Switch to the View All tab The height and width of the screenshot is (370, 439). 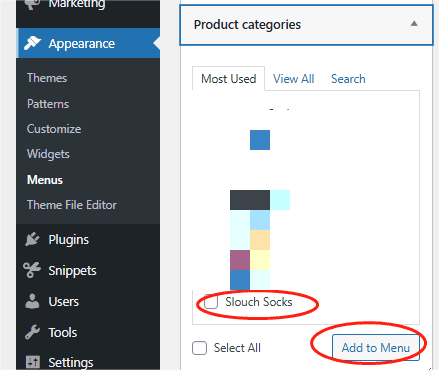coord(294,79)
